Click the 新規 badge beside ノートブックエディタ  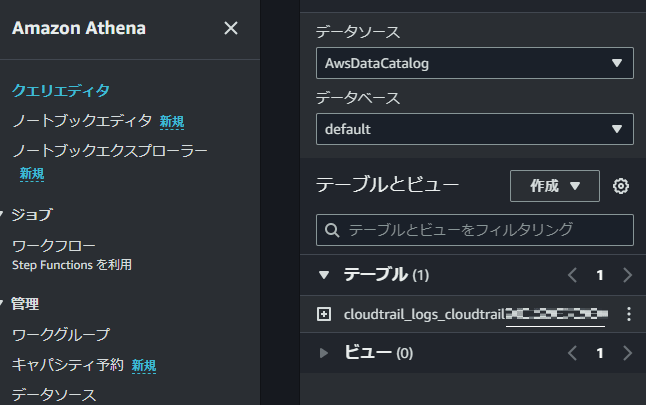172,122
